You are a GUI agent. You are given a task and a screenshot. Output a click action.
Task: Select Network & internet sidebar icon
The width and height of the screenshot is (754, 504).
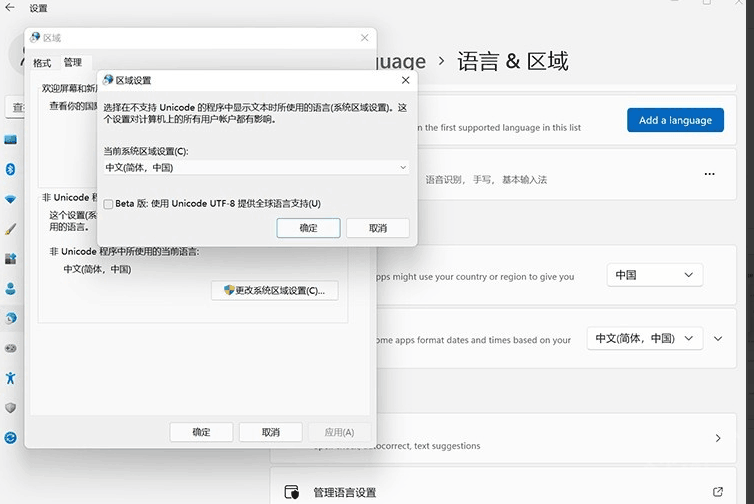point(11,199)
